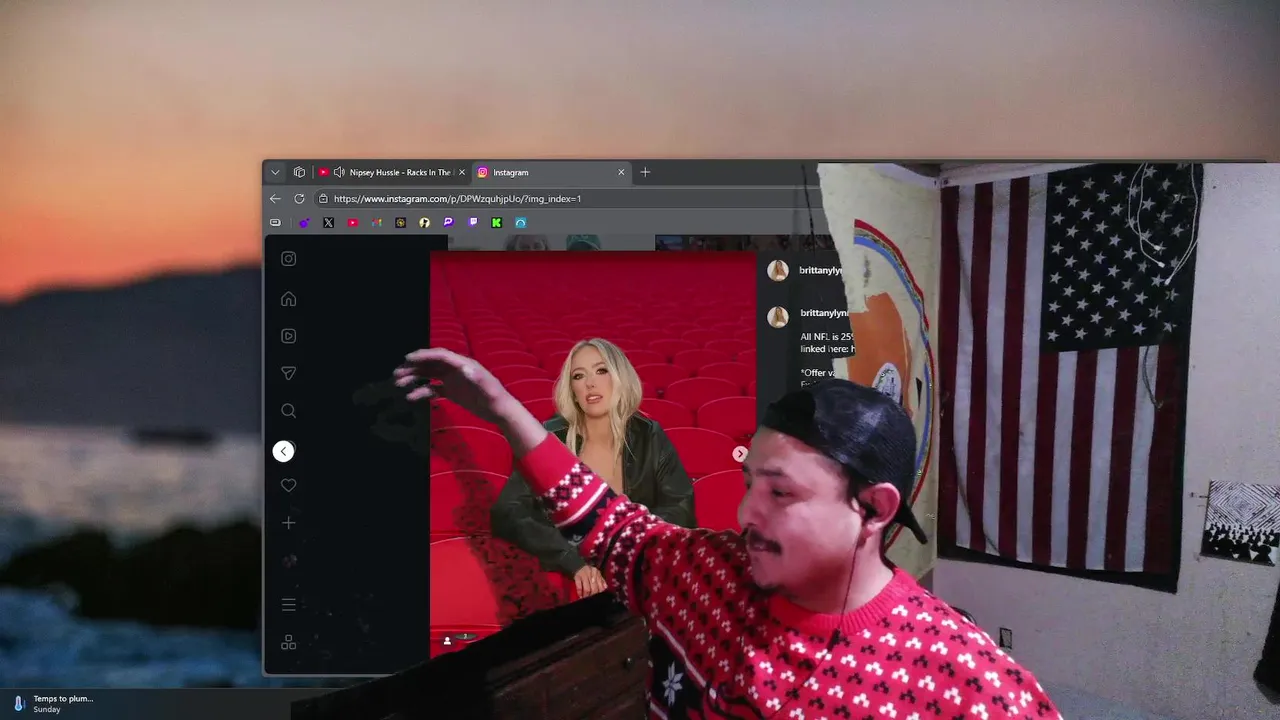The width and height of the screenshot is (1280, 720).
Task: Create a new Instagram post
Action: (x=288, y=523)
